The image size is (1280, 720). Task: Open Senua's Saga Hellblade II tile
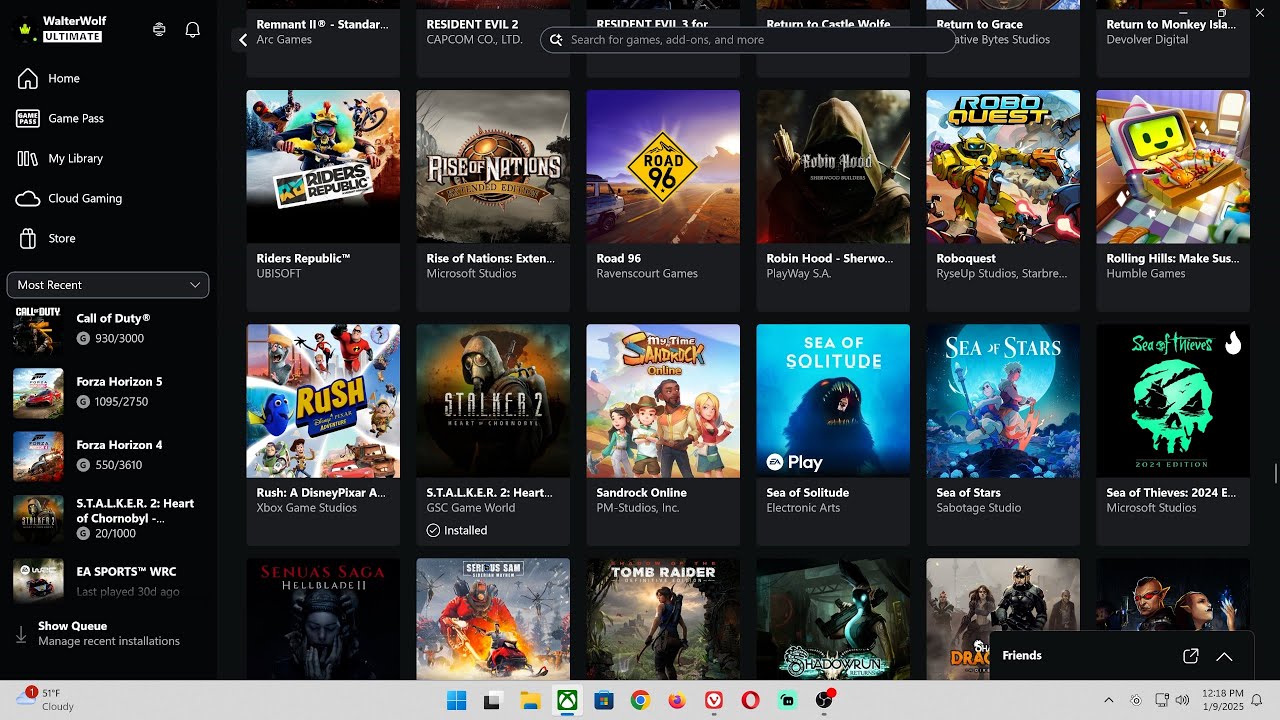(x=323, y=619)
